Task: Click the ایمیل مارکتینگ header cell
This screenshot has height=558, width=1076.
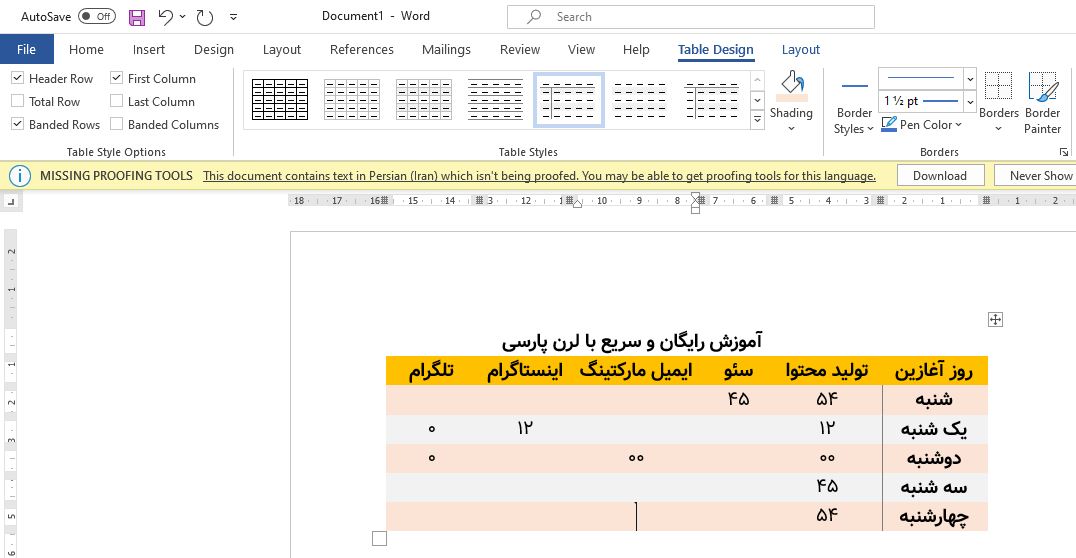Action: pos(636,371)
